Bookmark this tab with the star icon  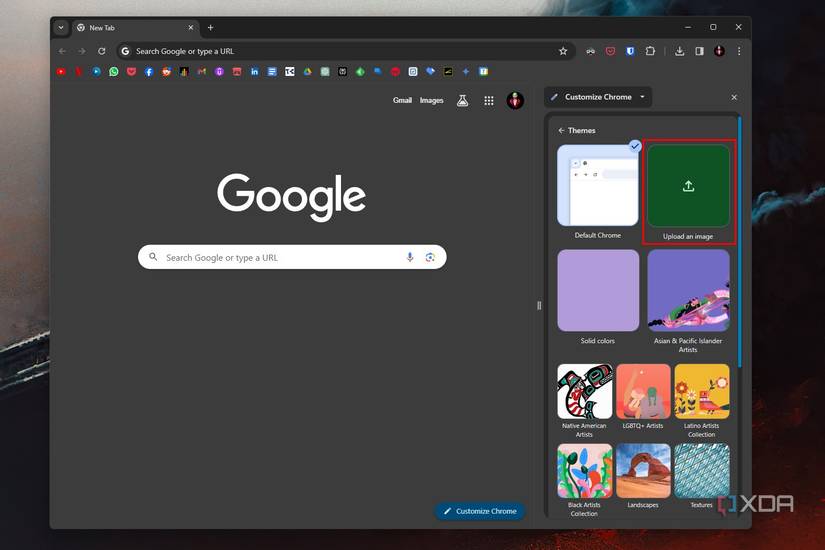[563, 51]
